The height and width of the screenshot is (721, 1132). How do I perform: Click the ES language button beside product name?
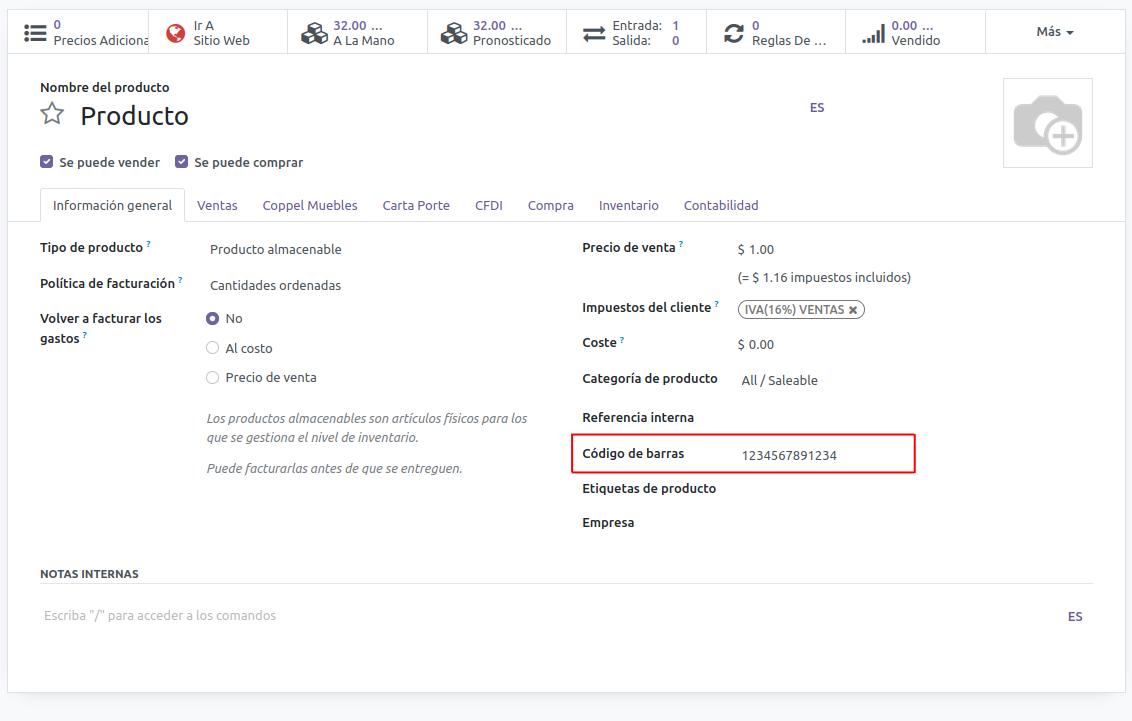(817, 107)
